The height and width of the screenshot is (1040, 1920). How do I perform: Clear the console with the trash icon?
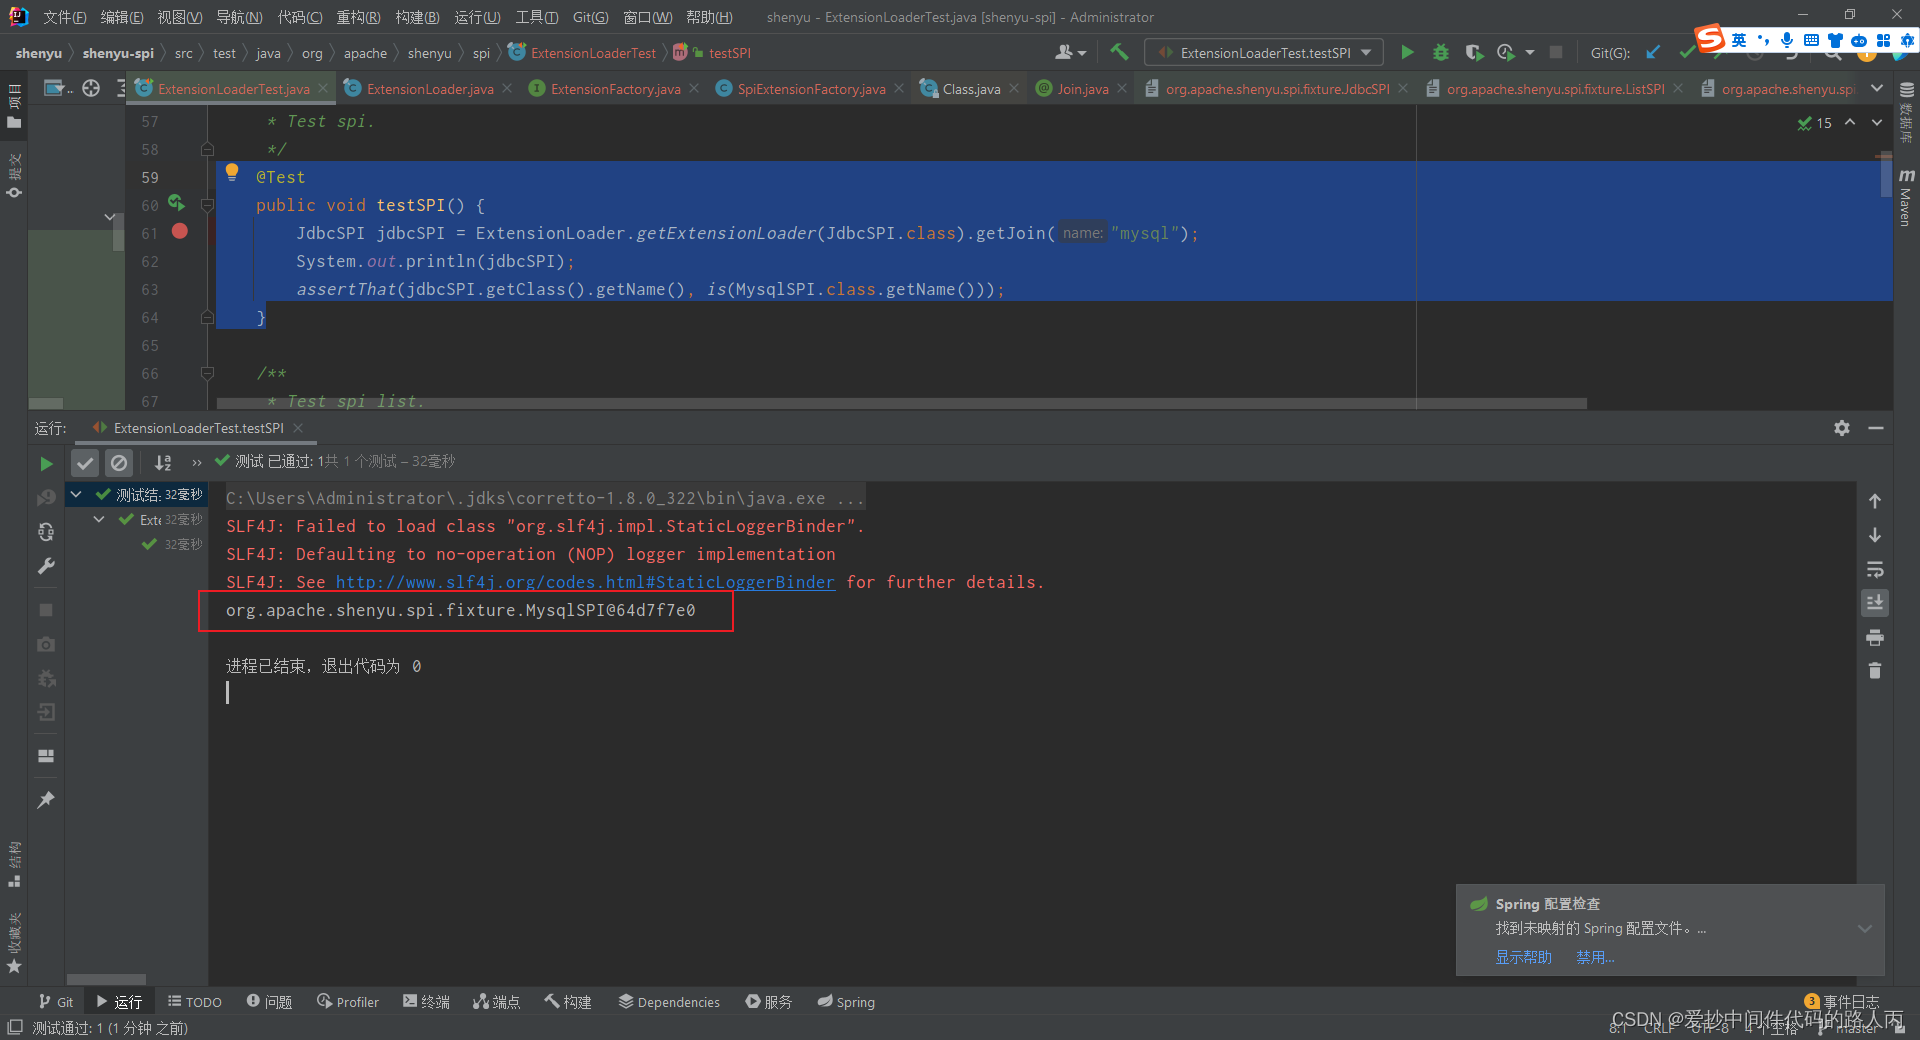tap(1875, 671)
